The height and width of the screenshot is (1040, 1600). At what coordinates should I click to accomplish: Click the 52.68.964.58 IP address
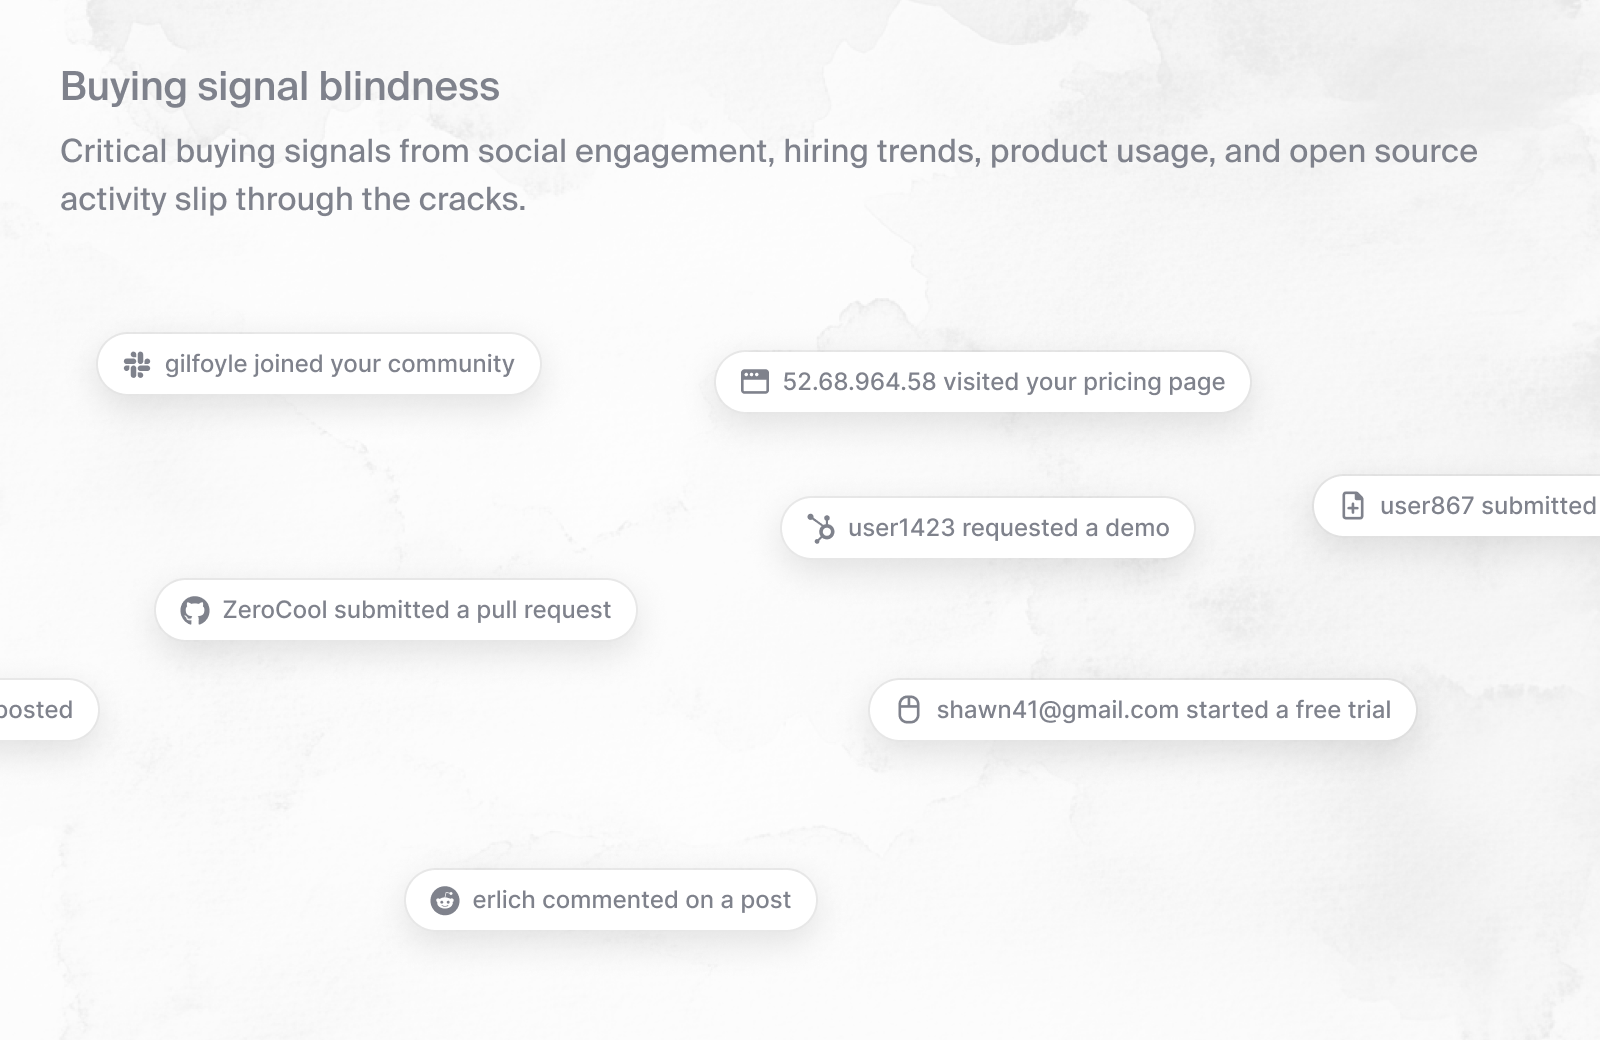859,382
